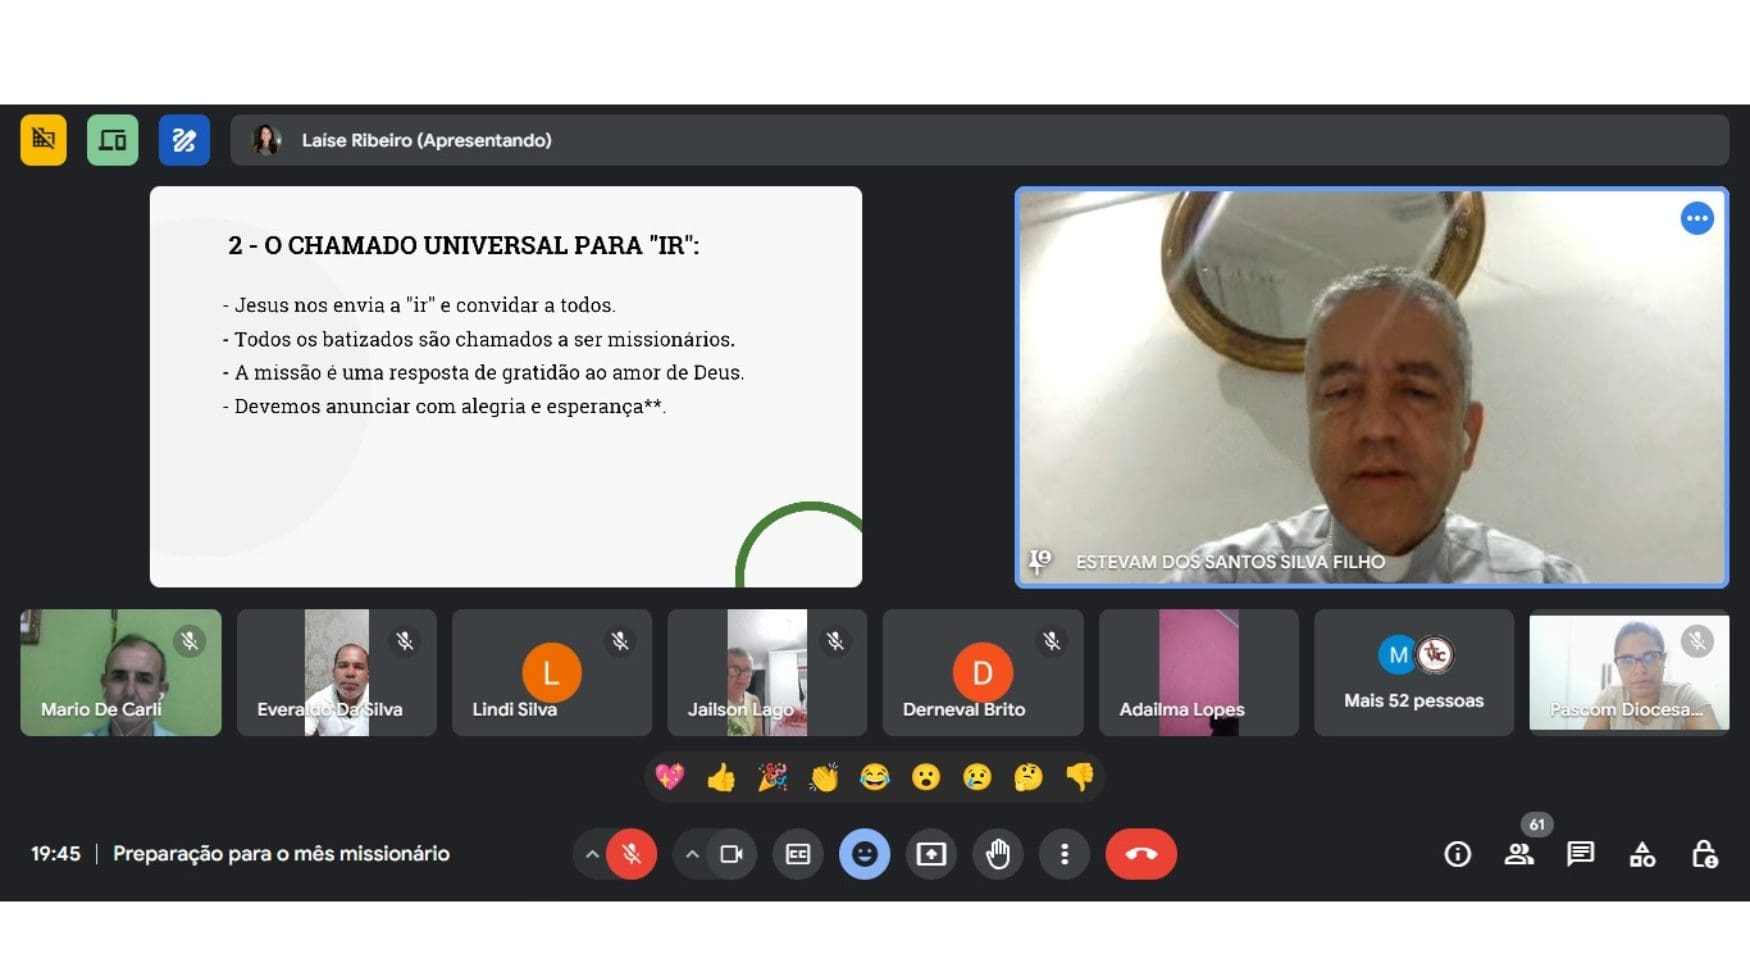Toggle the camera on or off
Viewport: 1750px width, 972px height.
point(731,854)
